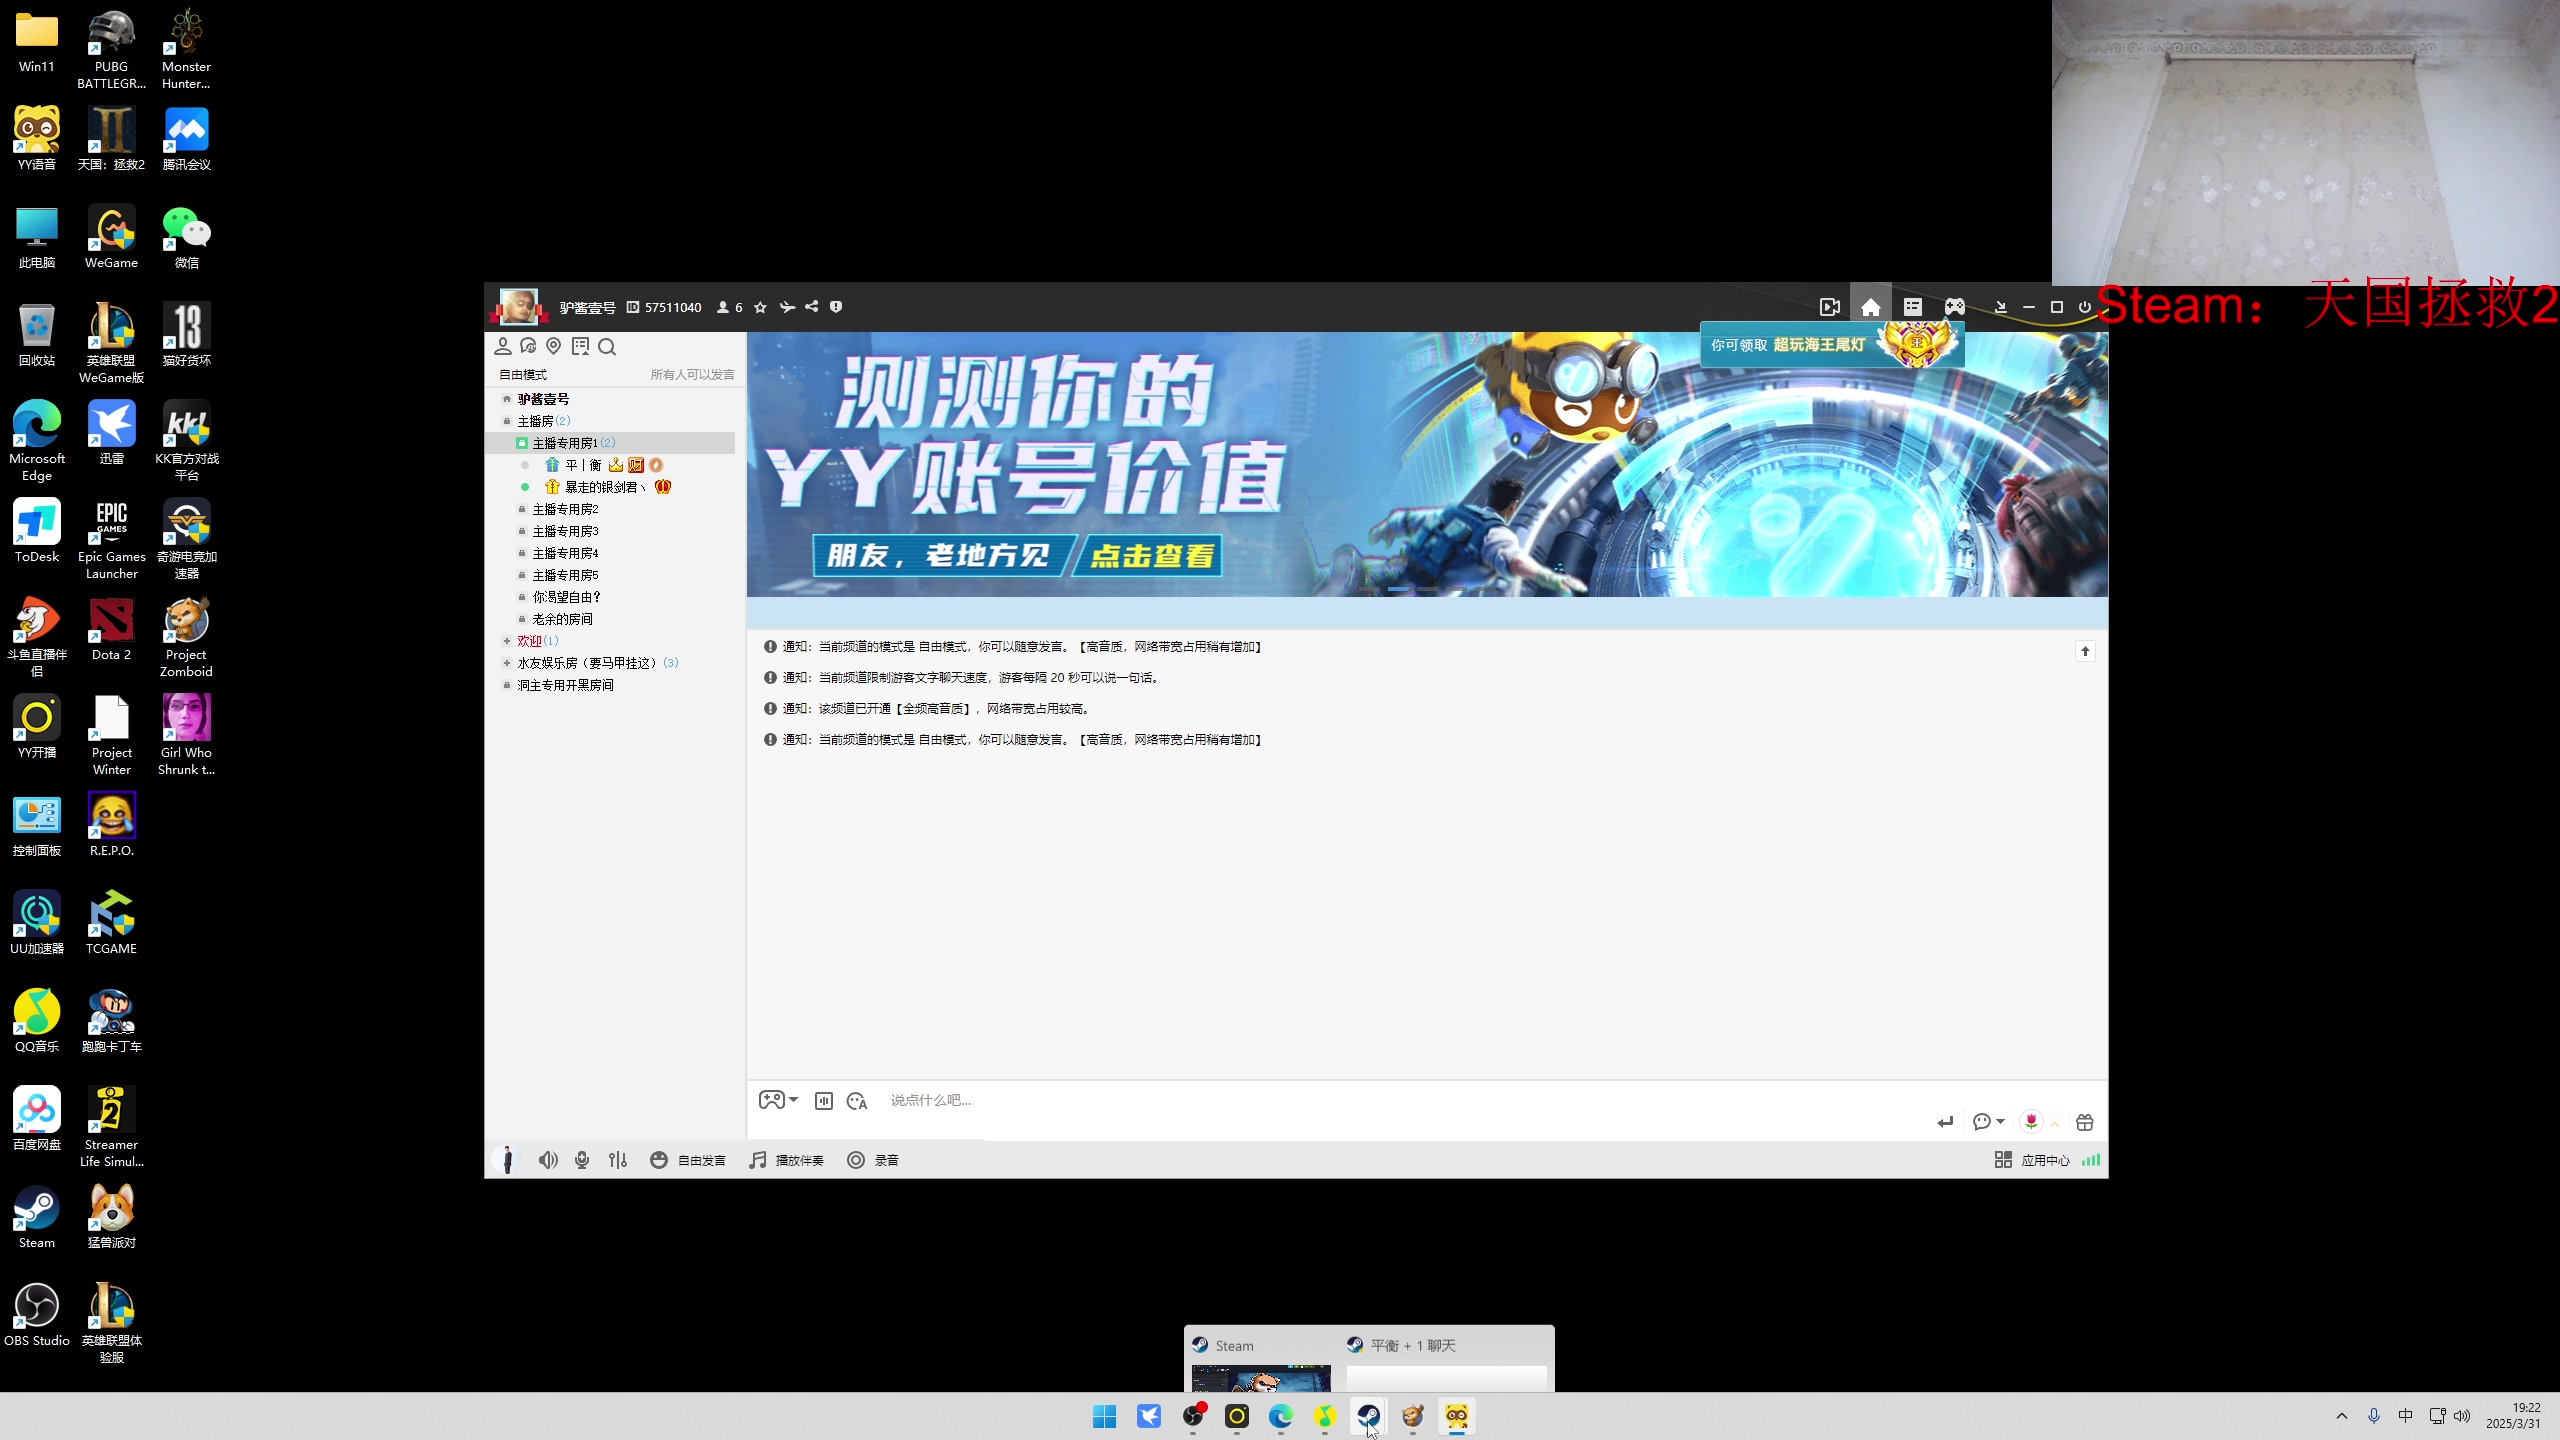Image resolution: width=2560 pixels, height=1440 pixels.
Task: Toggle microphone in Windows system tray
Action: (x=2374, y=1416)
